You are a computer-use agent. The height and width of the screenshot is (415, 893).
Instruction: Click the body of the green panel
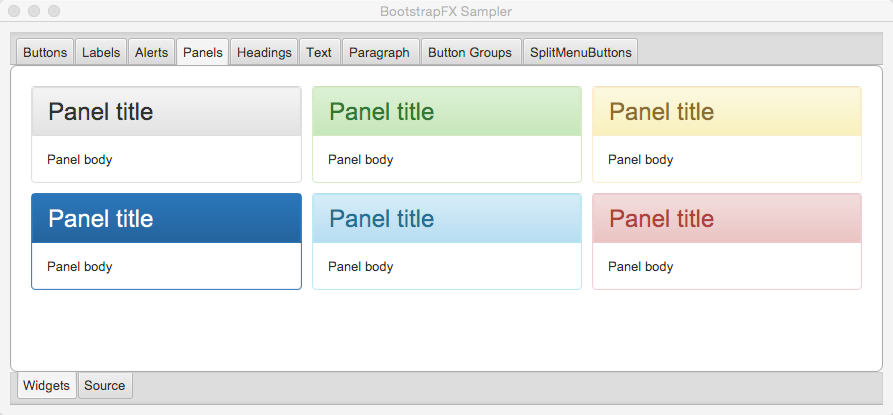click(x=447, y=159)
